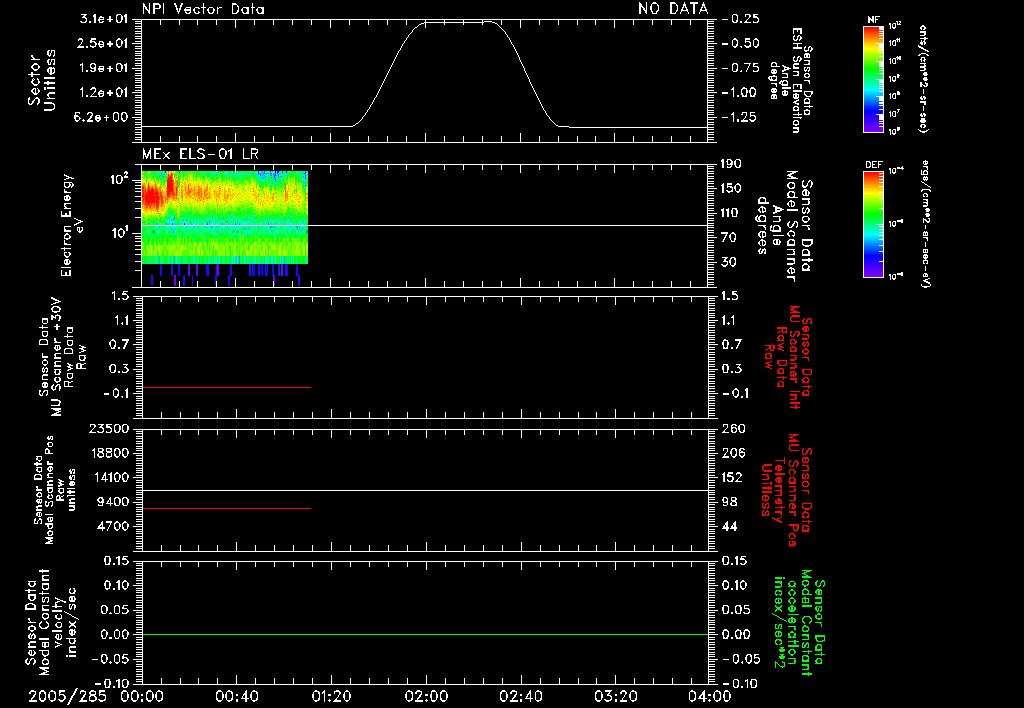Click the red 'MU Scanner Init Raw Data' label
This screenshot has height=708, width=1024.
point(788,357)
